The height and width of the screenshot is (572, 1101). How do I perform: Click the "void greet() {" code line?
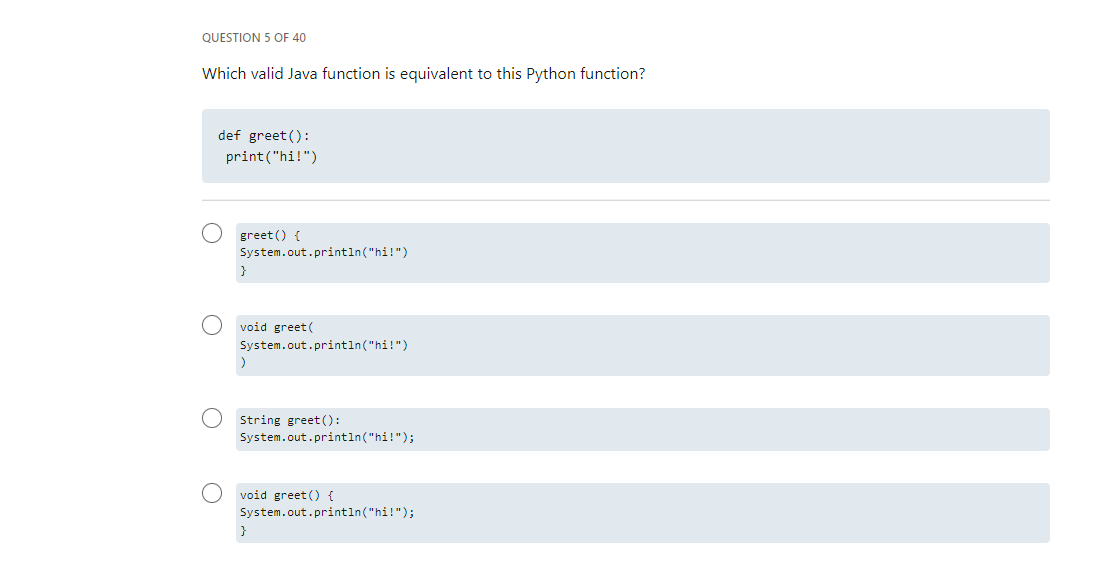point(286,495)
